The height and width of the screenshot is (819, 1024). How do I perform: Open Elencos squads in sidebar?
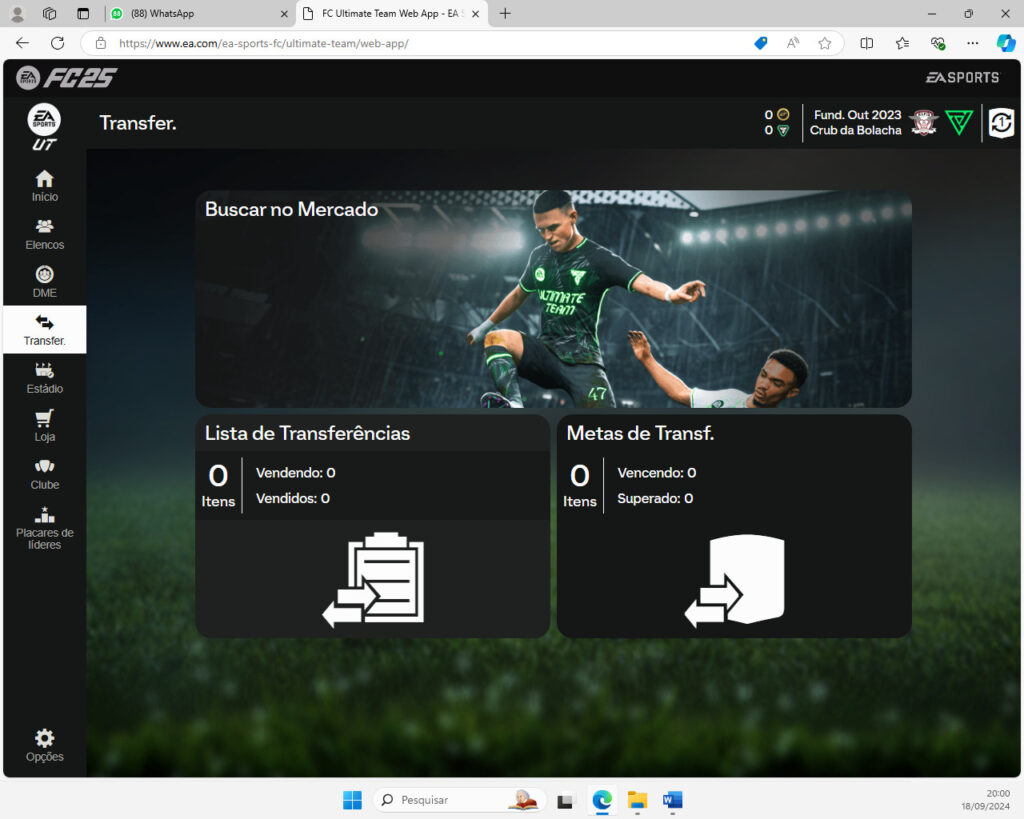click(44, 234)
